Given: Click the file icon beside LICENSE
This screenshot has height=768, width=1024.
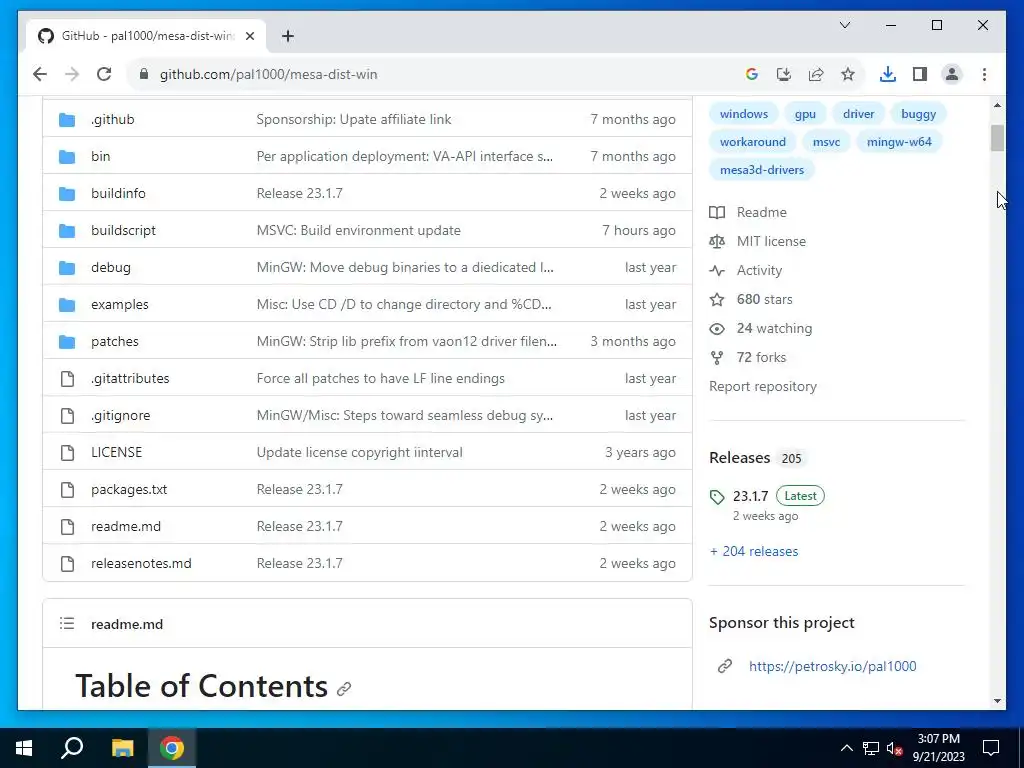Looking at the screenshot, I should coord(67,453).
